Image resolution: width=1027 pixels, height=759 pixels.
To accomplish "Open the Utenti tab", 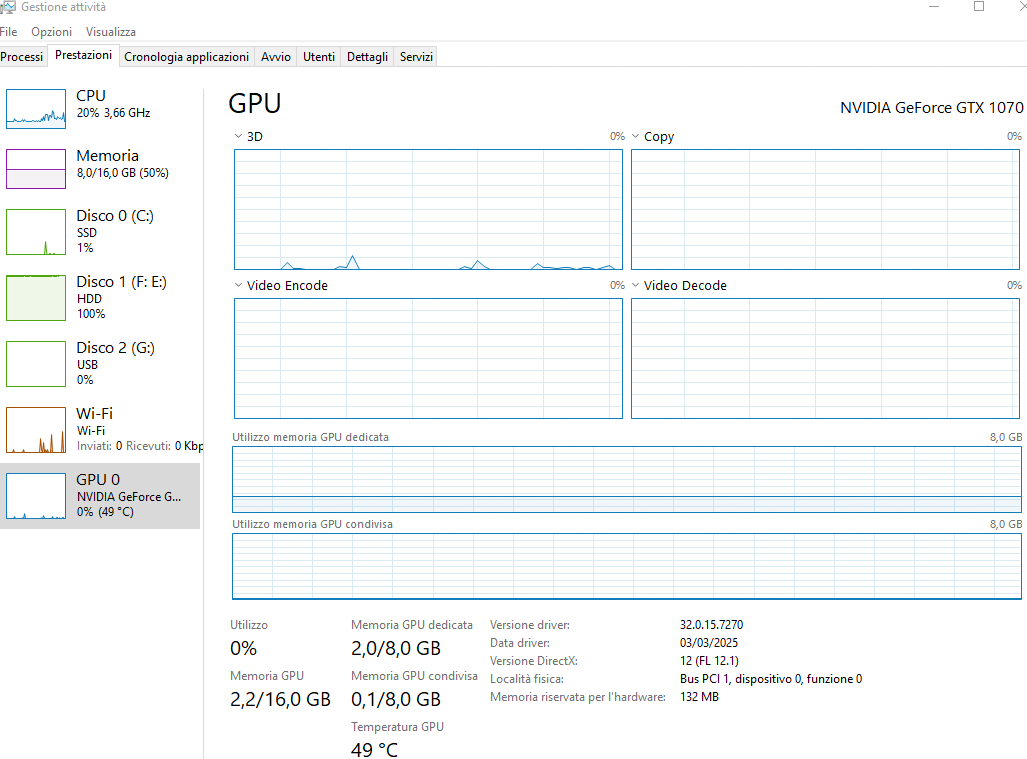I will click(319, 57).
